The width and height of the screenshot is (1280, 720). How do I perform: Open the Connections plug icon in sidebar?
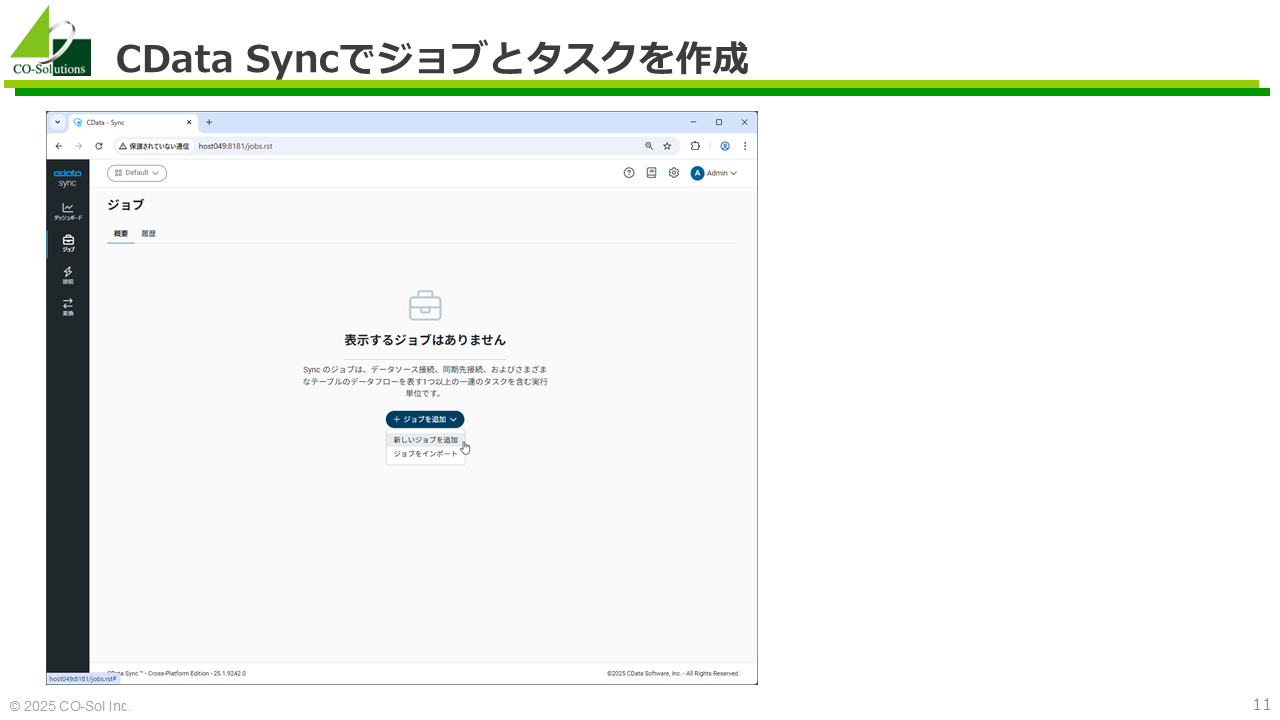68,275
